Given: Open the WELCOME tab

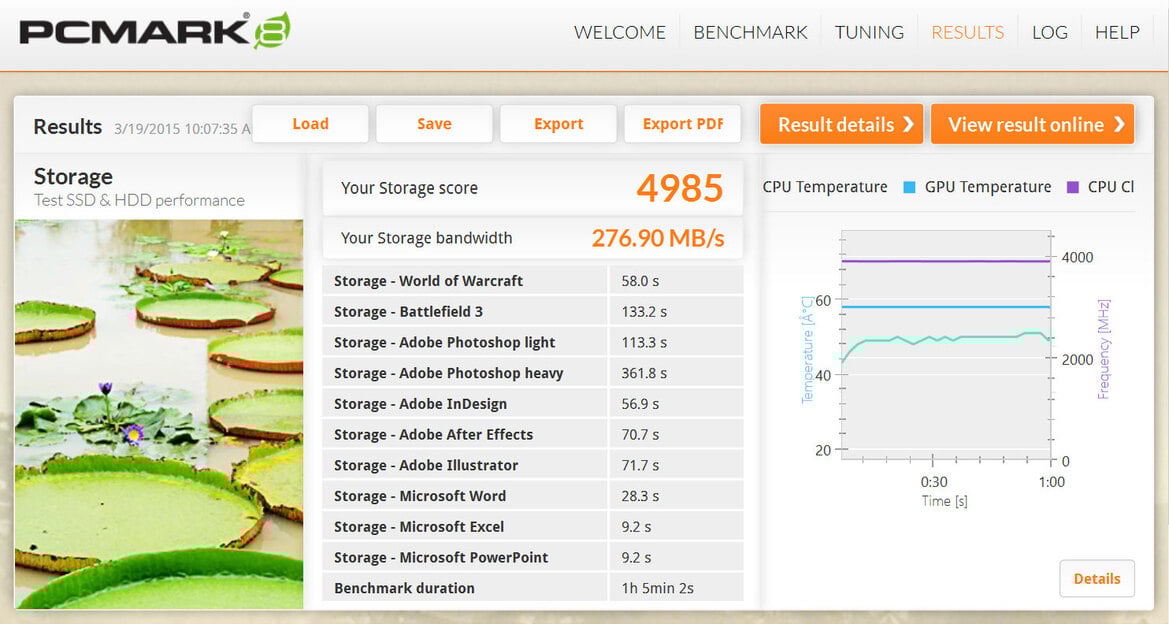Looking at the screenshot, I should click(x=620, y=33).
